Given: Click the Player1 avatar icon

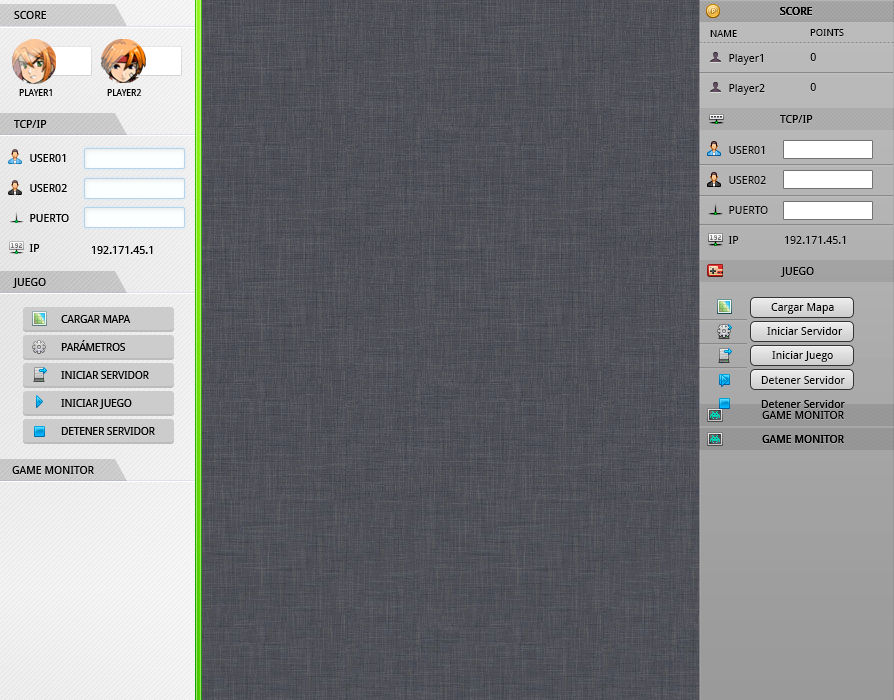Looking at the screenshot, I should point(36,61).
